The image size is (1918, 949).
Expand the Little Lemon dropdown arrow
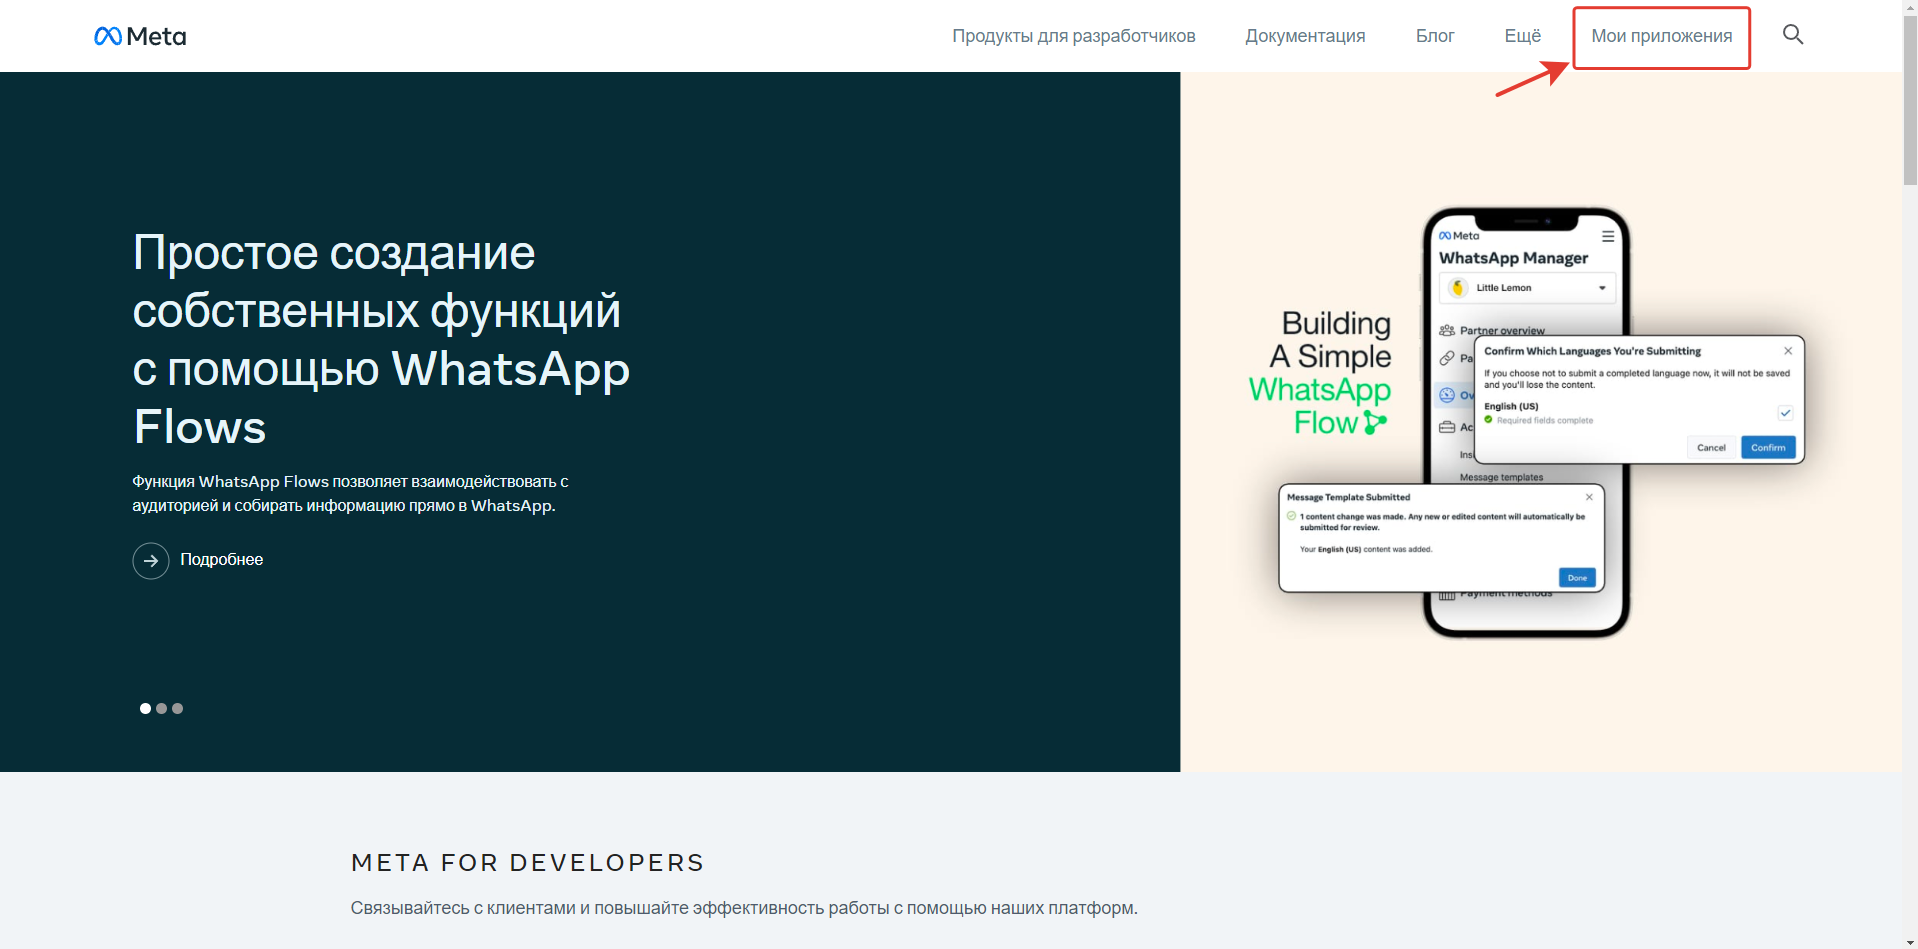click(x=1602, y=288)
